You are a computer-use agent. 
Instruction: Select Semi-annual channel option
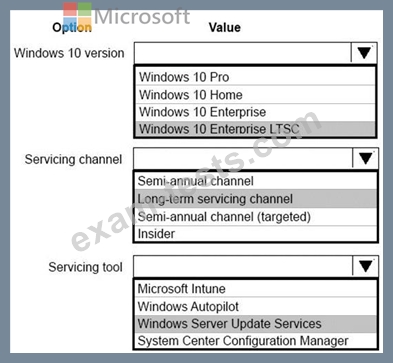[x=256, y=181]
